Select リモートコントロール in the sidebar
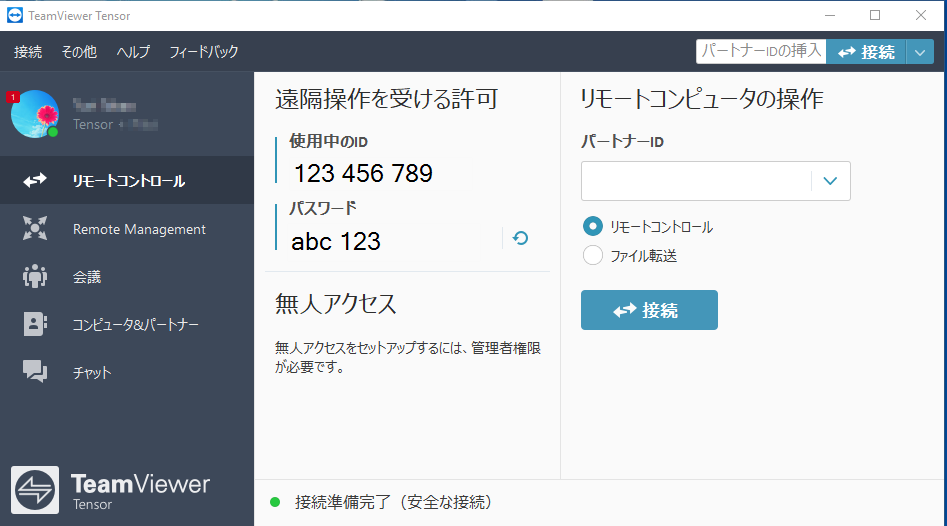The width and height of the screenshot is (947, 526). tap(127, 180)
